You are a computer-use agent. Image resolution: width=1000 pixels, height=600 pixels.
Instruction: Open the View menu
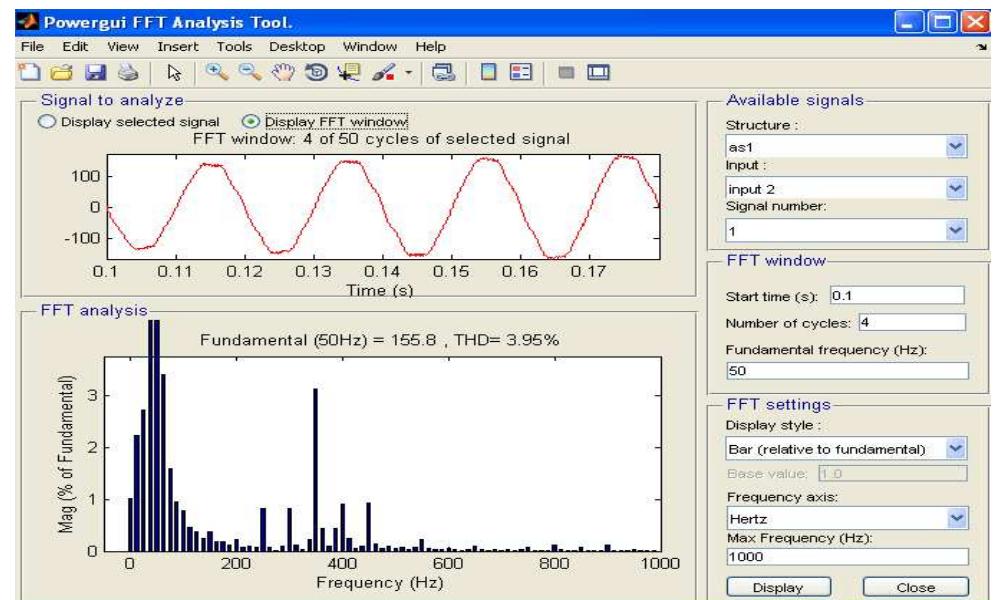(122, 47)
